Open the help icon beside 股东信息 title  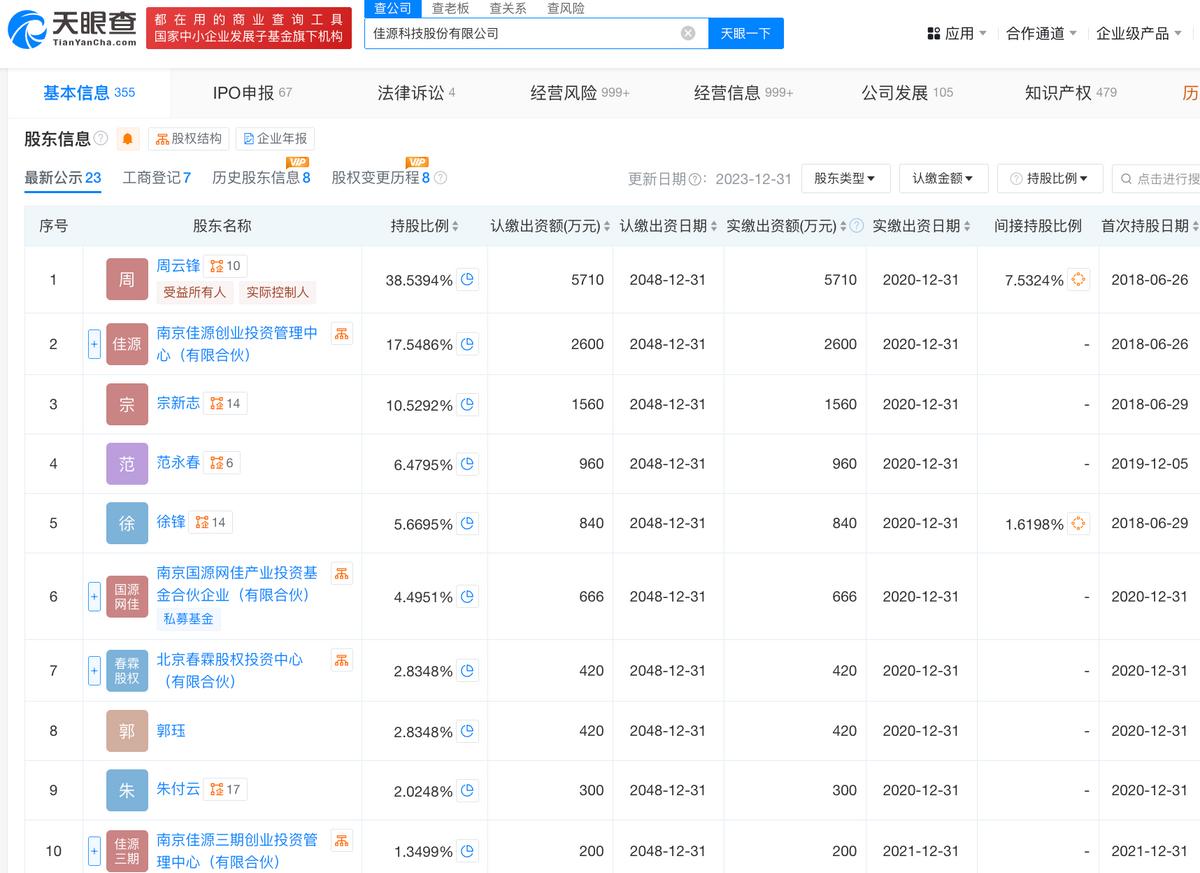[x=100, y=138]
